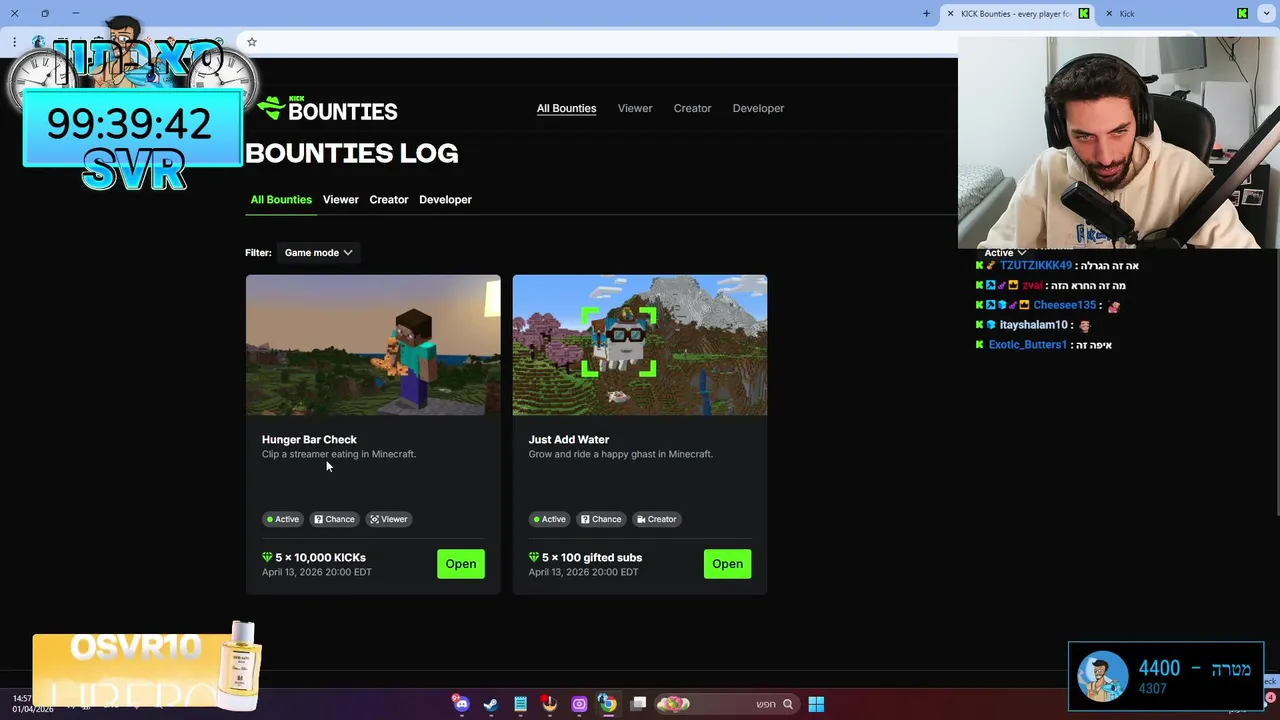Screen dimensions: 1280x720
Task: Select All Bounties in top navigation
Action: 566,108
